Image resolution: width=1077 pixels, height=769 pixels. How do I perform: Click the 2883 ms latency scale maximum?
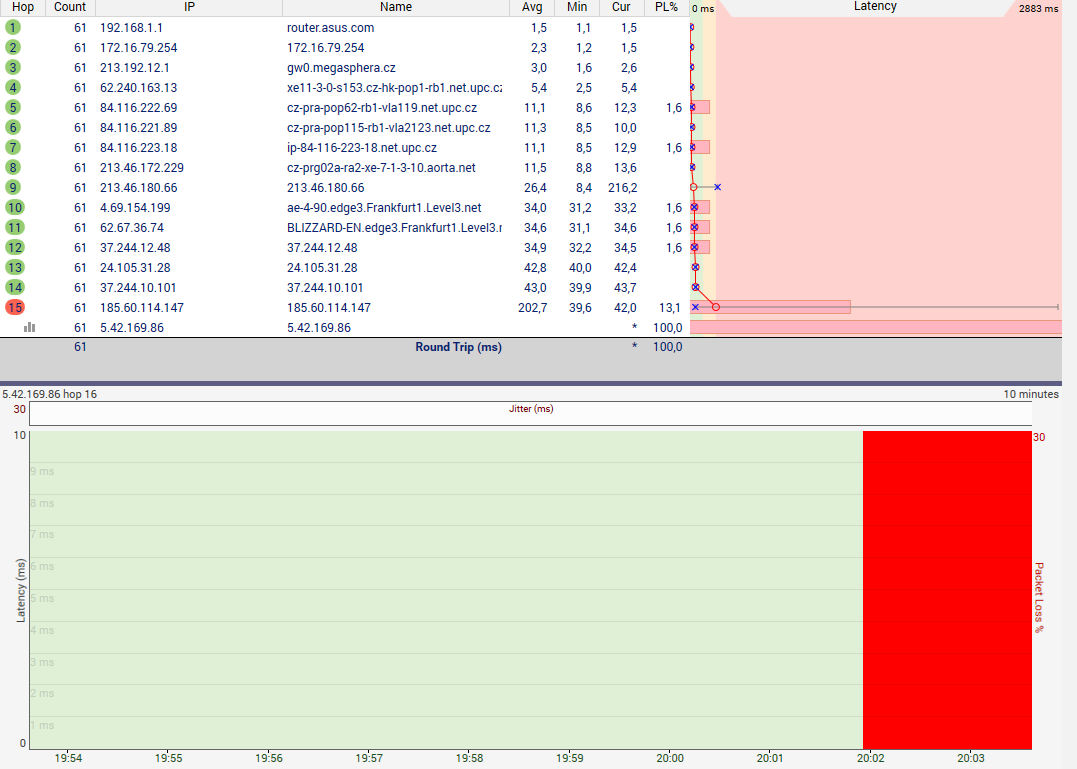[1039, 8]
